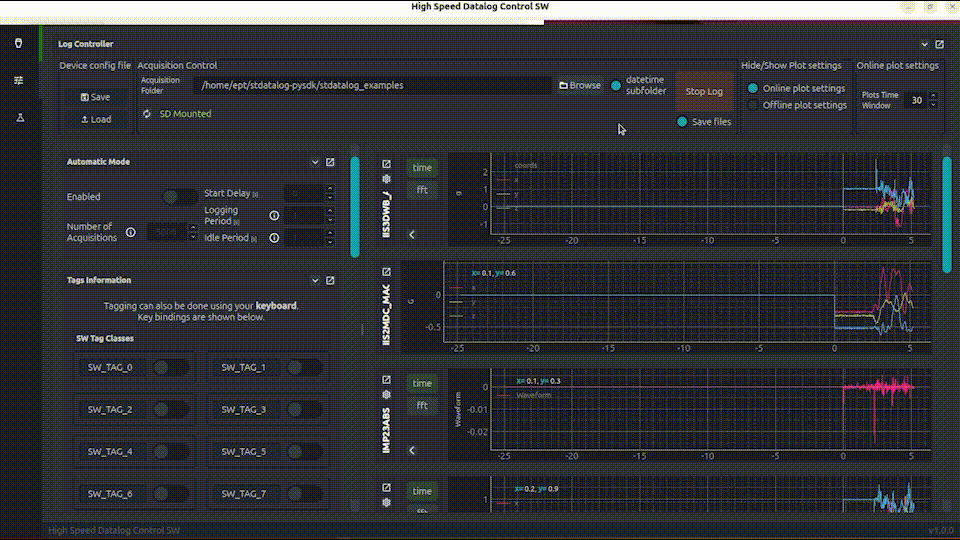Save the device config file
This screenshot has width=960, height=540.
(x=96, y=97)
